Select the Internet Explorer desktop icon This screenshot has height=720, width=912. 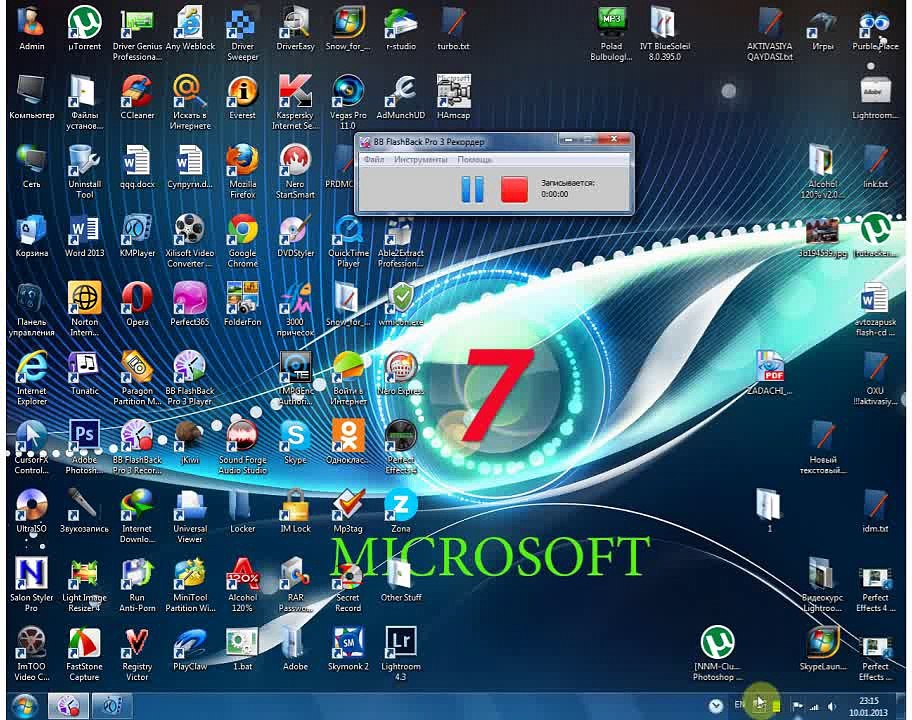tap(31, 378)
